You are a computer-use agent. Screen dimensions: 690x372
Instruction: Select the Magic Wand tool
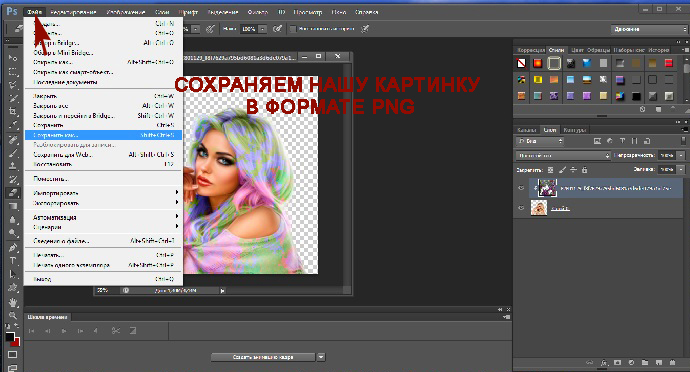pyautogui.click(x=13, y=98)
